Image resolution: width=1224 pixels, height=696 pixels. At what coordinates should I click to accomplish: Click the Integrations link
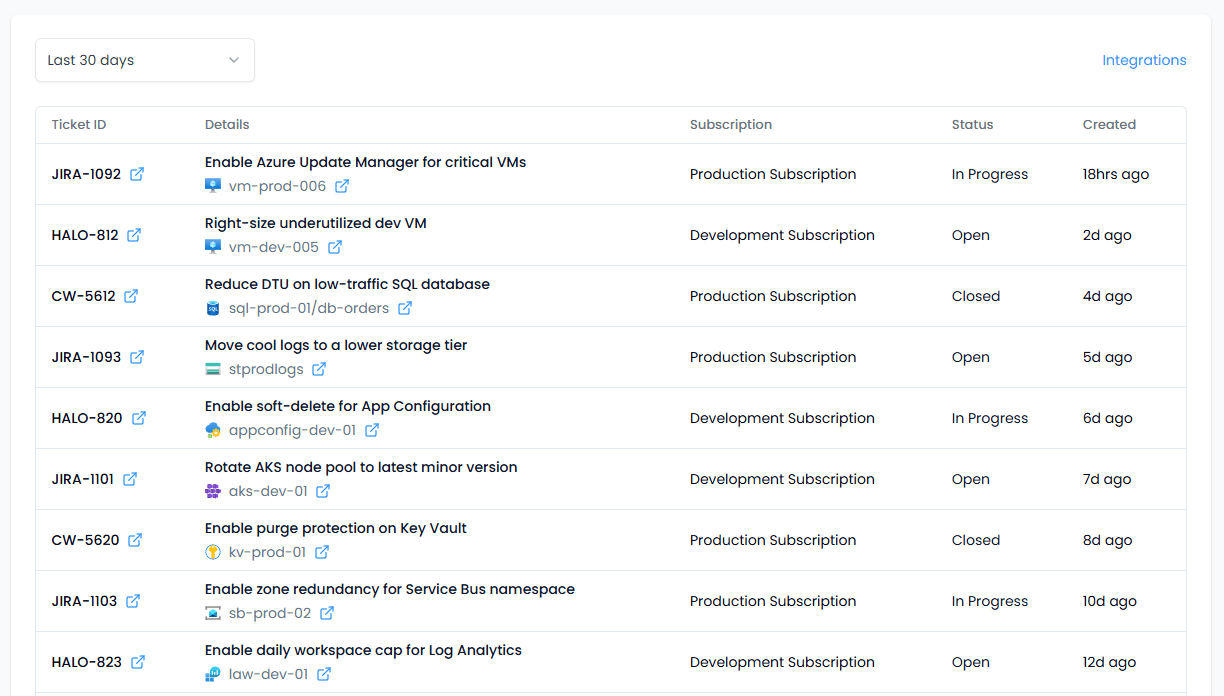(1144, 60)
